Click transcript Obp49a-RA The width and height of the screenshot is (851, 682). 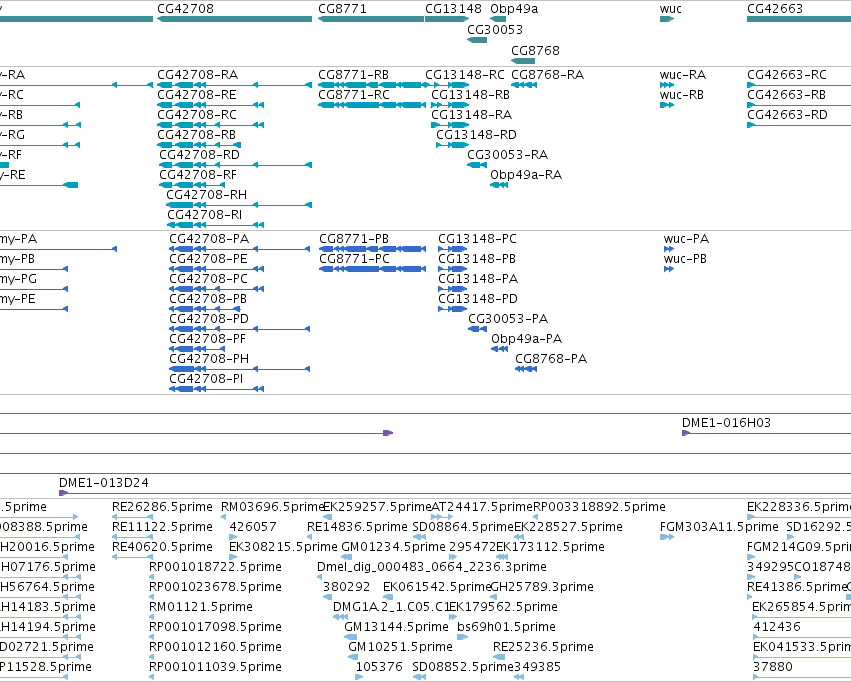(x=526, y=175)
